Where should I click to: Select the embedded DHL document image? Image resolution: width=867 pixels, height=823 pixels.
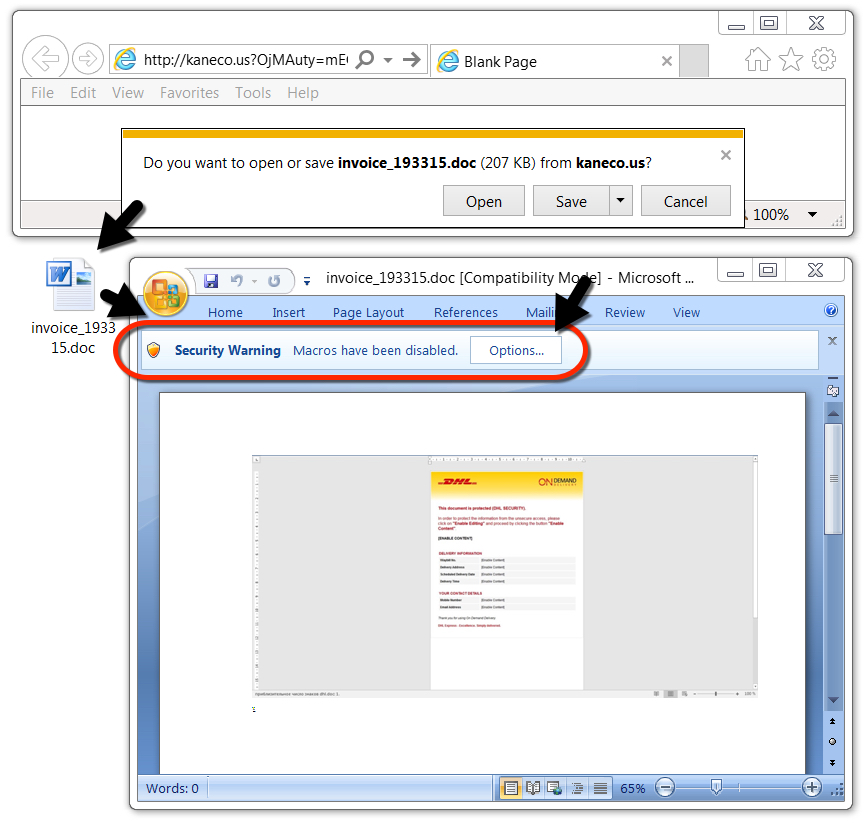pyautogui.click(x=505, y=576)
